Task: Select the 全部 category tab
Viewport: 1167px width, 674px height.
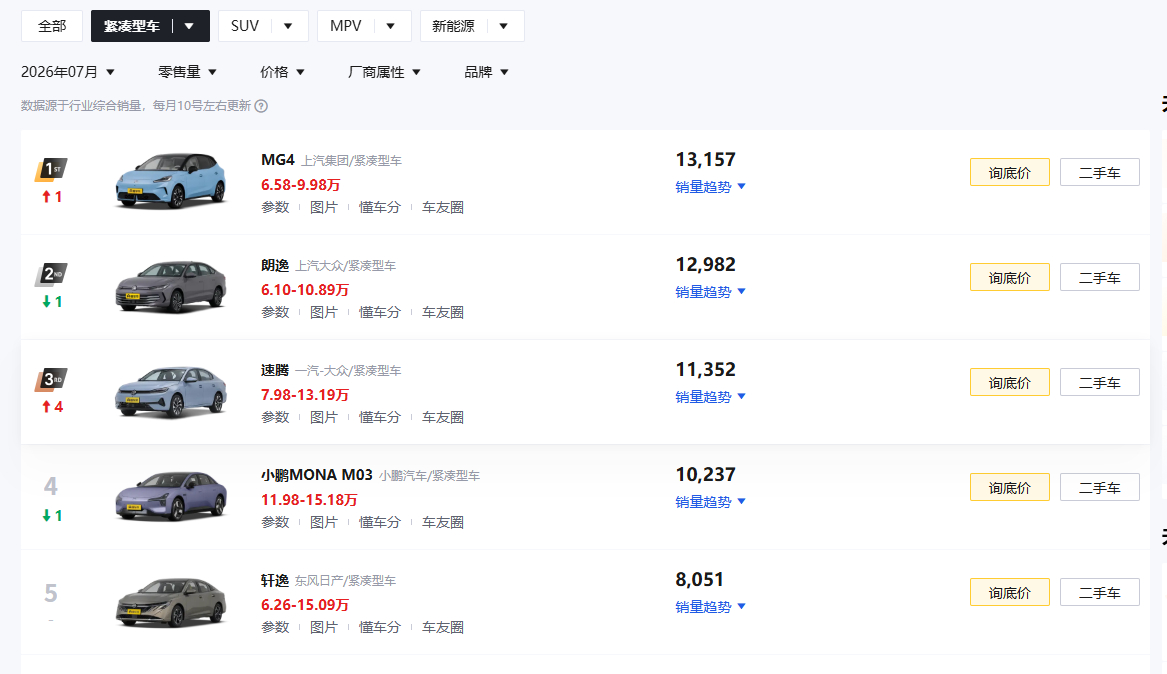Action: [52, 26]
